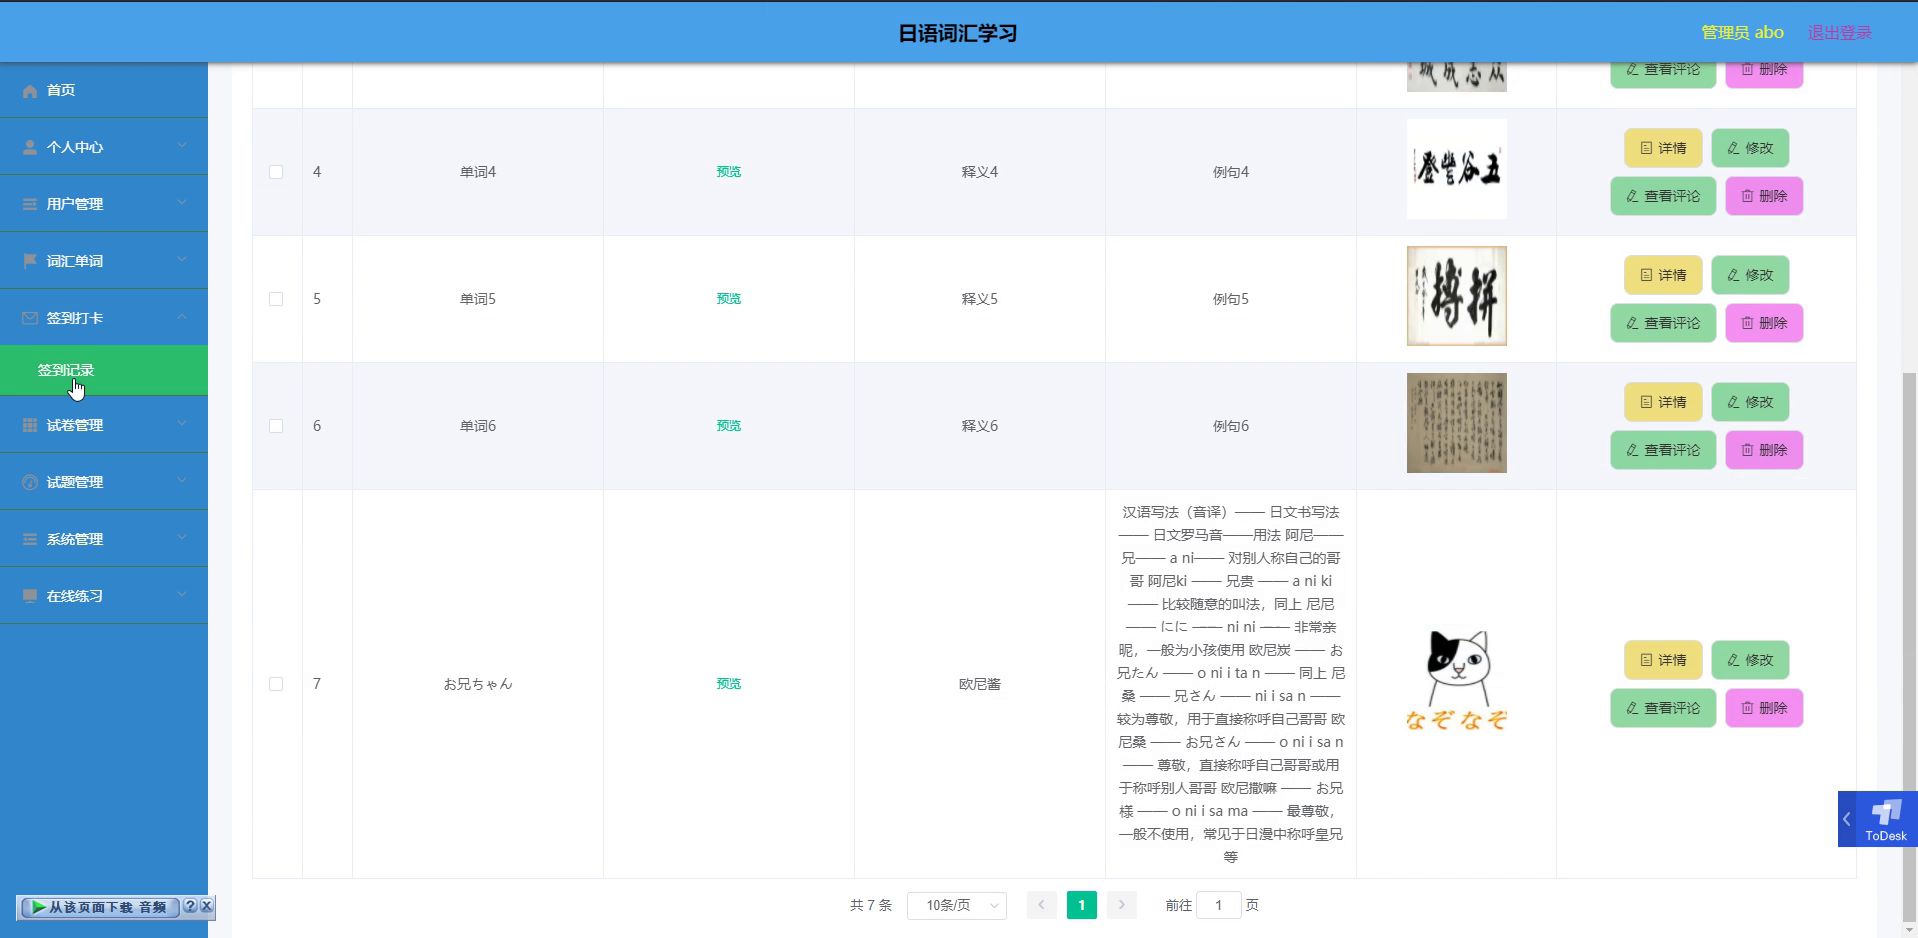The width and height of the screenshot is (1918, 938).
Task: Click the flag icon beside 词汇单词
Action: 30,261
